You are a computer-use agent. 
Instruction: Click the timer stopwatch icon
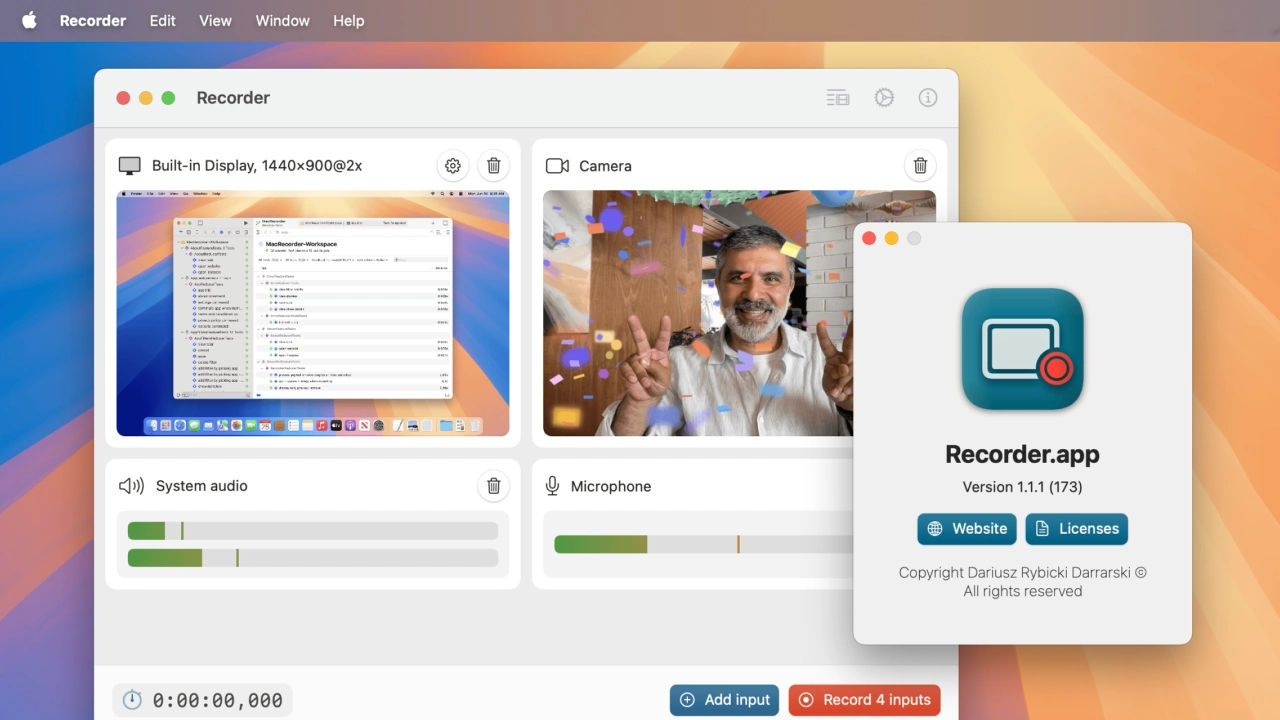pyautogui.click(x=132, y=701)
